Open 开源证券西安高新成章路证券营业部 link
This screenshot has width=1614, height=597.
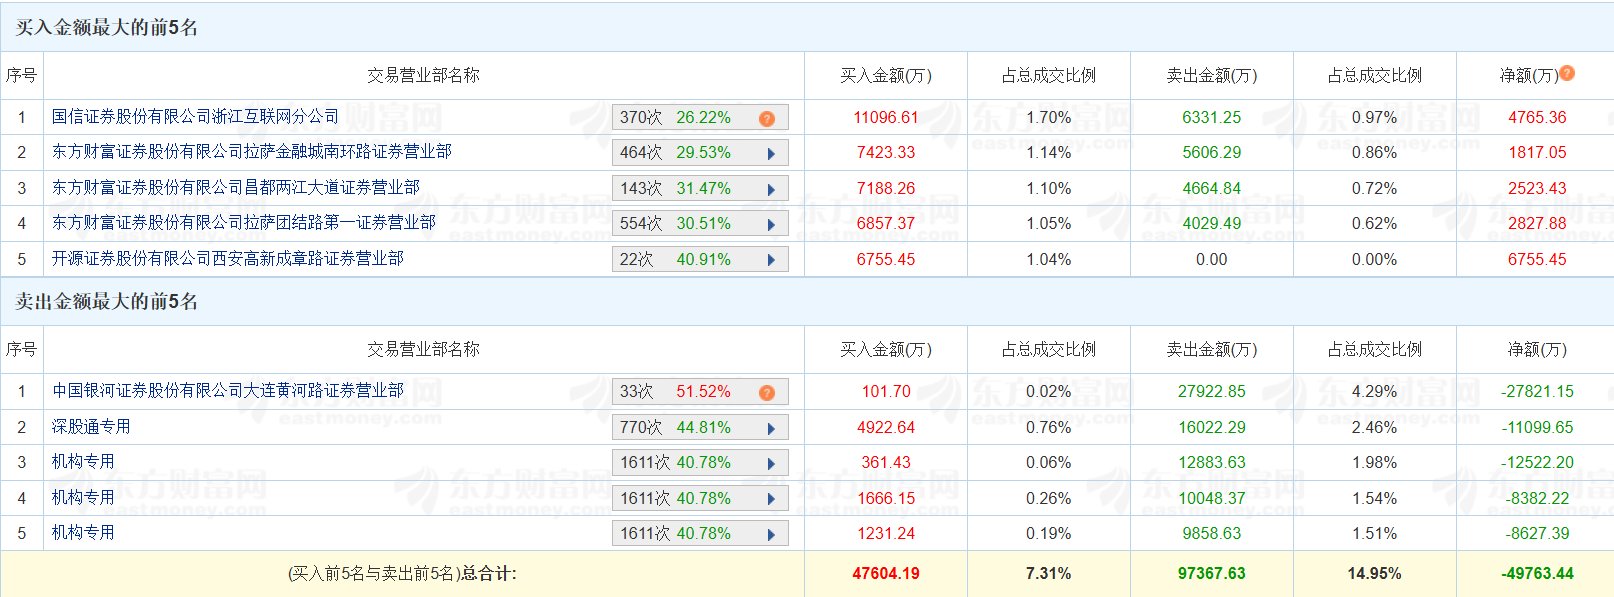(227, 259)
